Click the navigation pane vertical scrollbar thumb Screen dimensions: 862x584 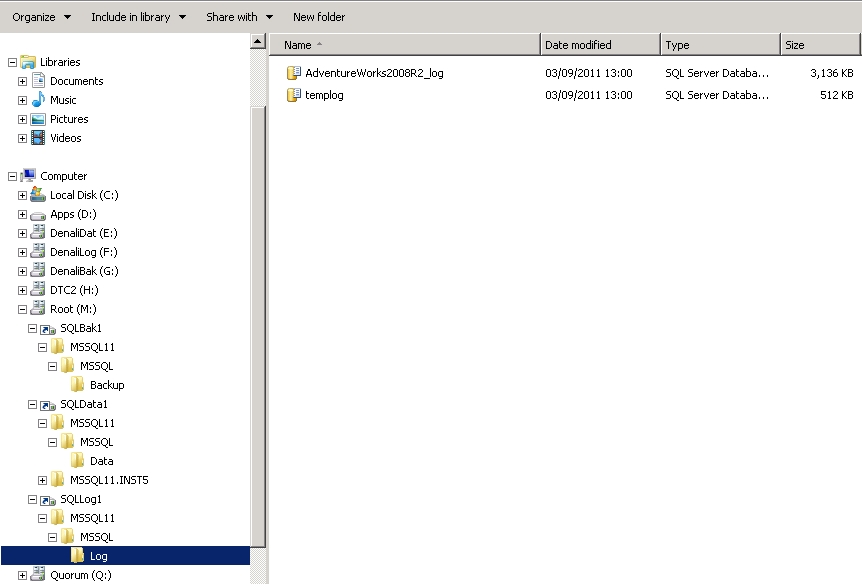click(x=258, y=326)
